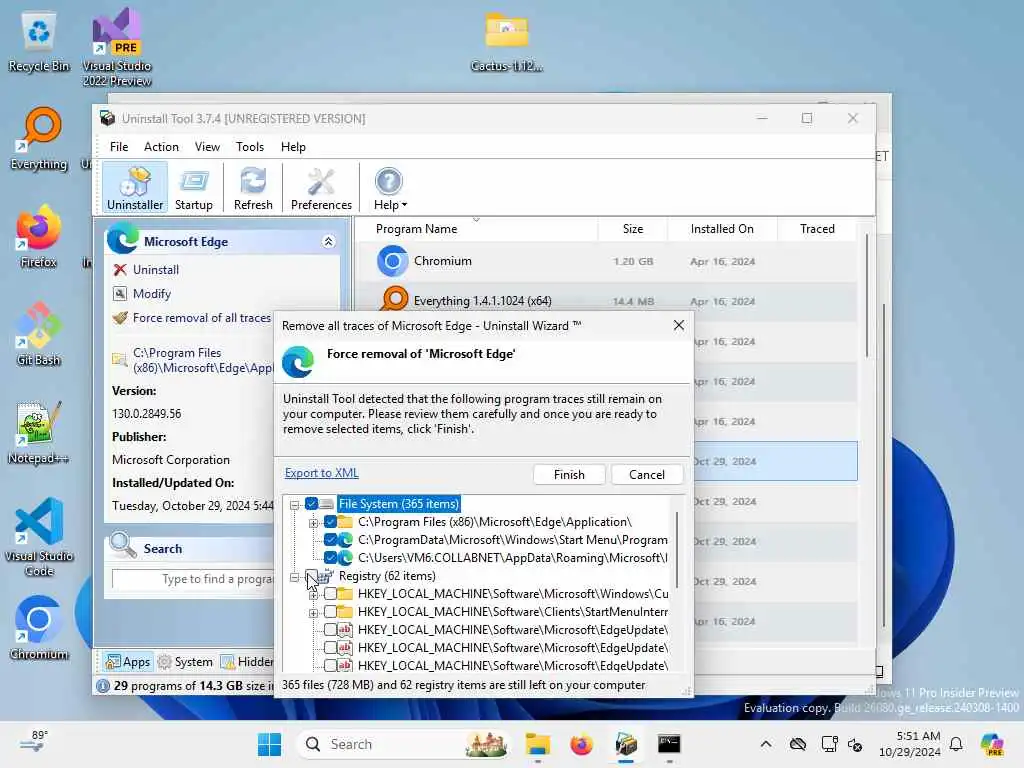Viewport: 1024px width, 768px height.
Task: Open the Recycle Bin desktop icon
Action: click(x=39, y=42)
